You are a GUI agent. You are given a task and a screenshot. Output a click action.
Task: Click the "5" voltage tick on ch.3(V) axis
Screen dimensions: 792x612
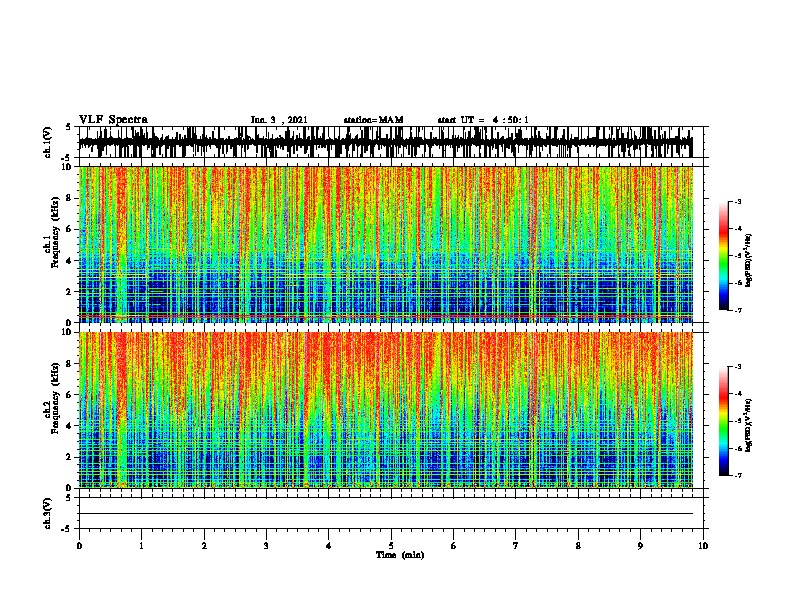click(x=69, y=498)
